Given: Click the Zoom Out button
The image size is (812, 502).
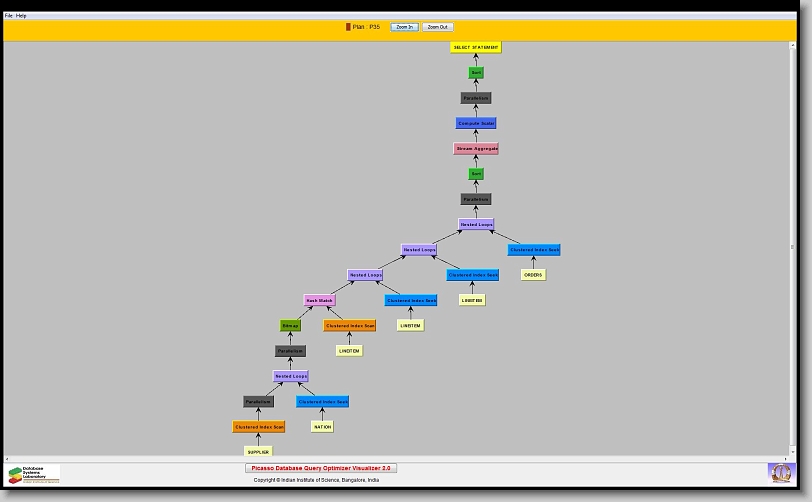Looking at the screenshot, I should 437,27.
